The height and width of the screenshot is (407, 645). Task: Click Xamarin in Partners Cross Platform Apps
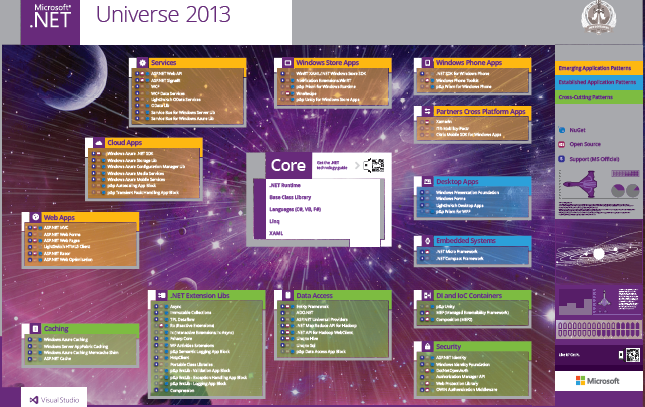[x=444, y=122]
